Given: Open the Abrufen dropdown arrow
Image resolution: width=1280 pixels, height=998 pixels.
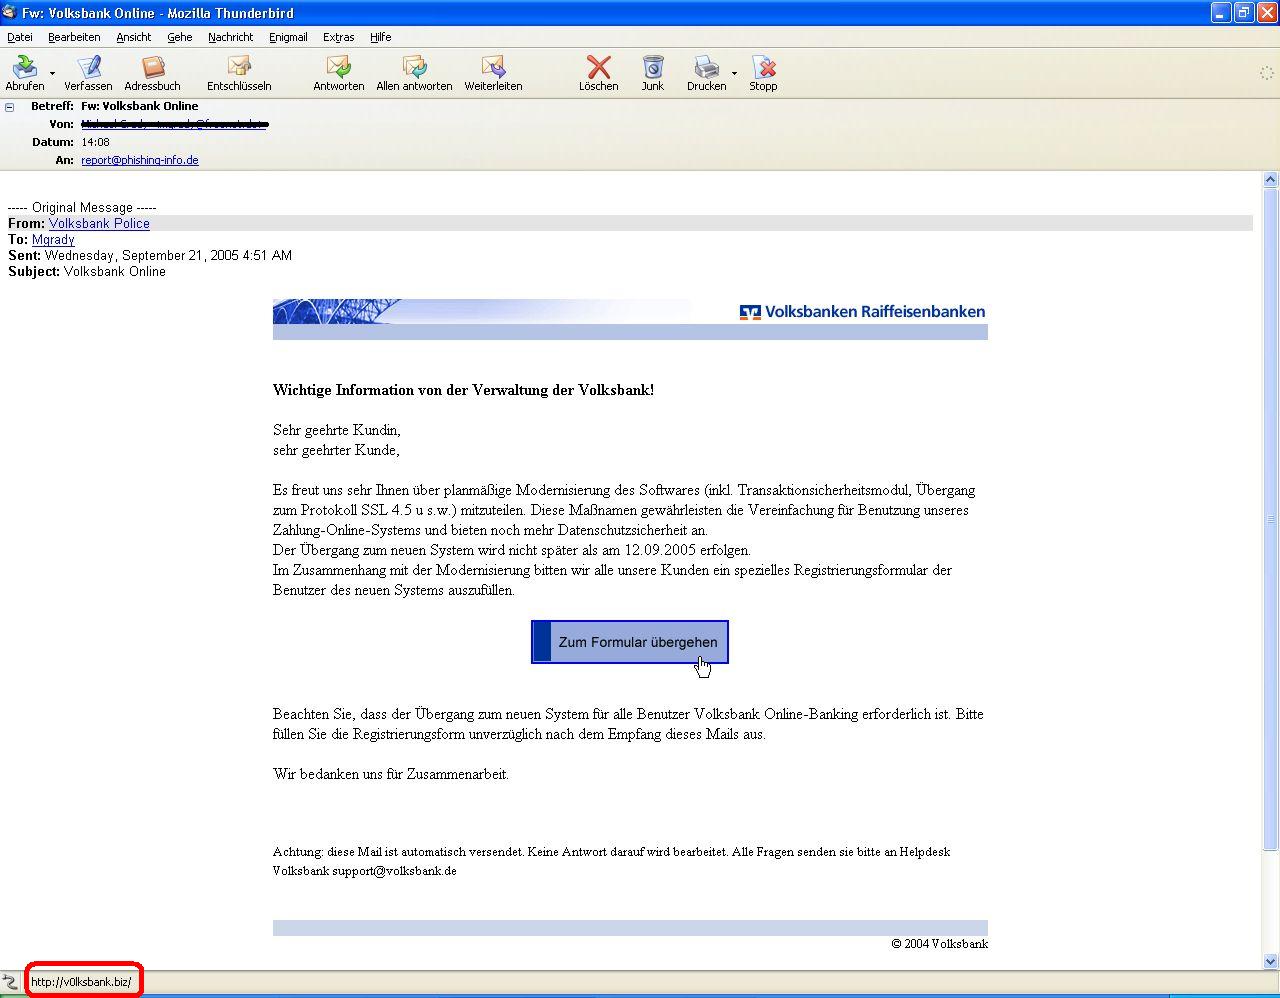Looking at the screenshot, I should click(52, 73).
